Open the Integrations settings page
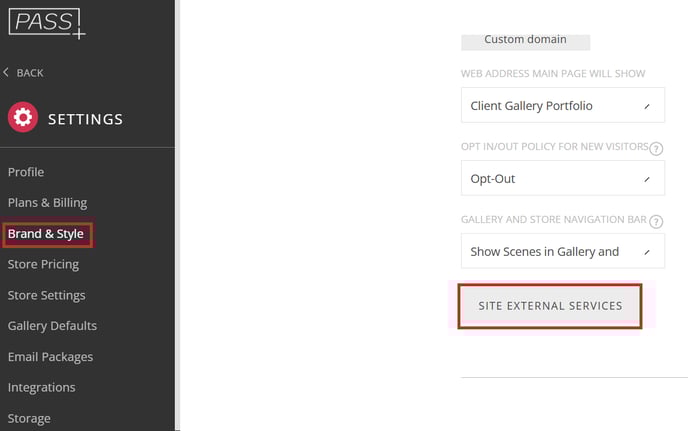This screenshot has height=431, width=688. (42, 388)
